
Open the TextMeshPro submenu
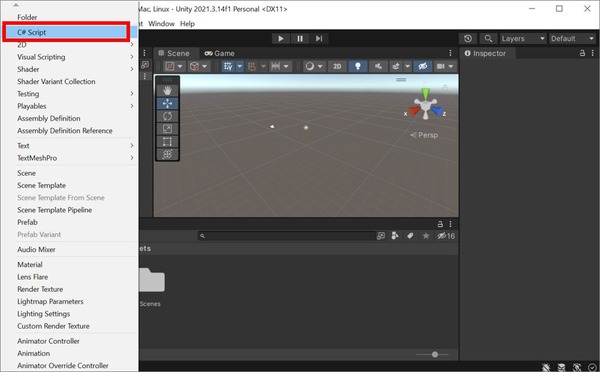70,158
